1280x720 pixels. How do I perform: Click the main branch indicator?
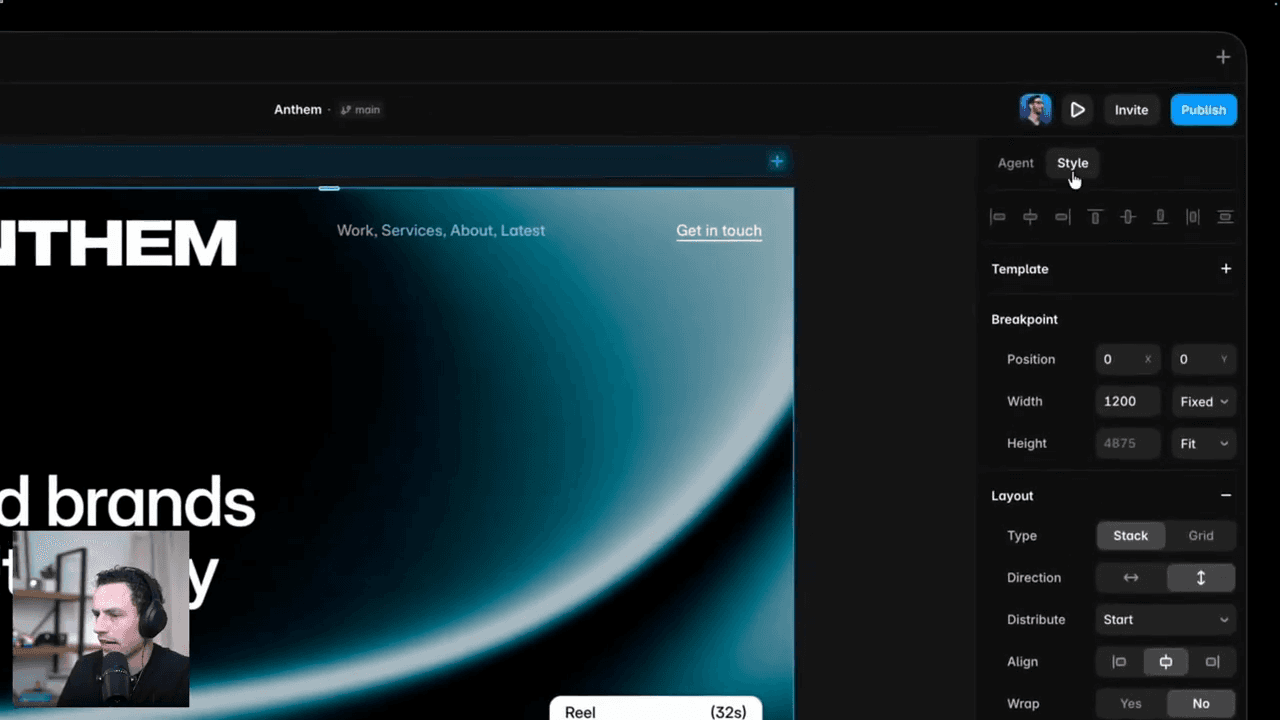point(361,110)
